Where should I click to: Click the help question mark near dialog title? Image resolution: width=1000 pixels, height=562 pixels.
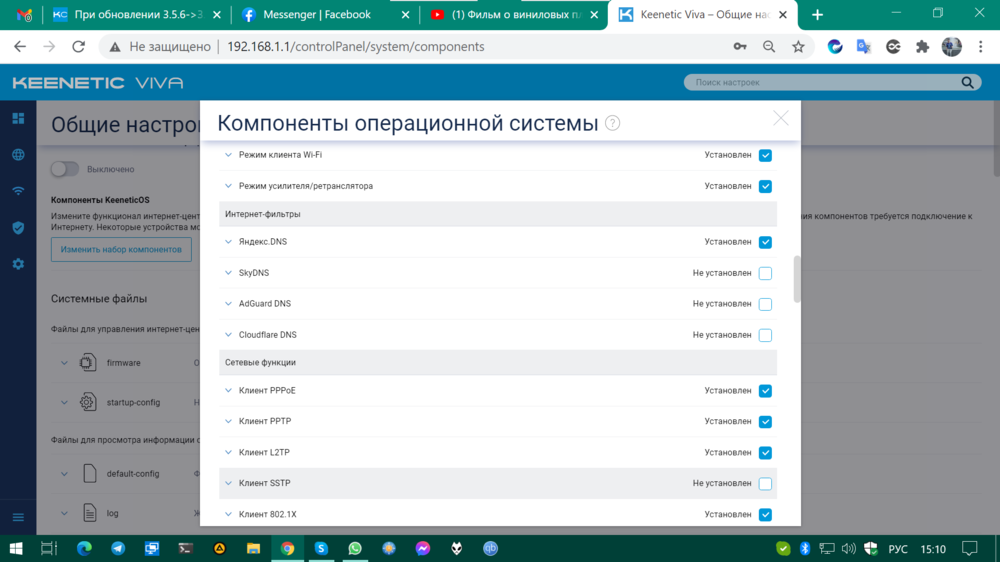(x=612, y=123)
